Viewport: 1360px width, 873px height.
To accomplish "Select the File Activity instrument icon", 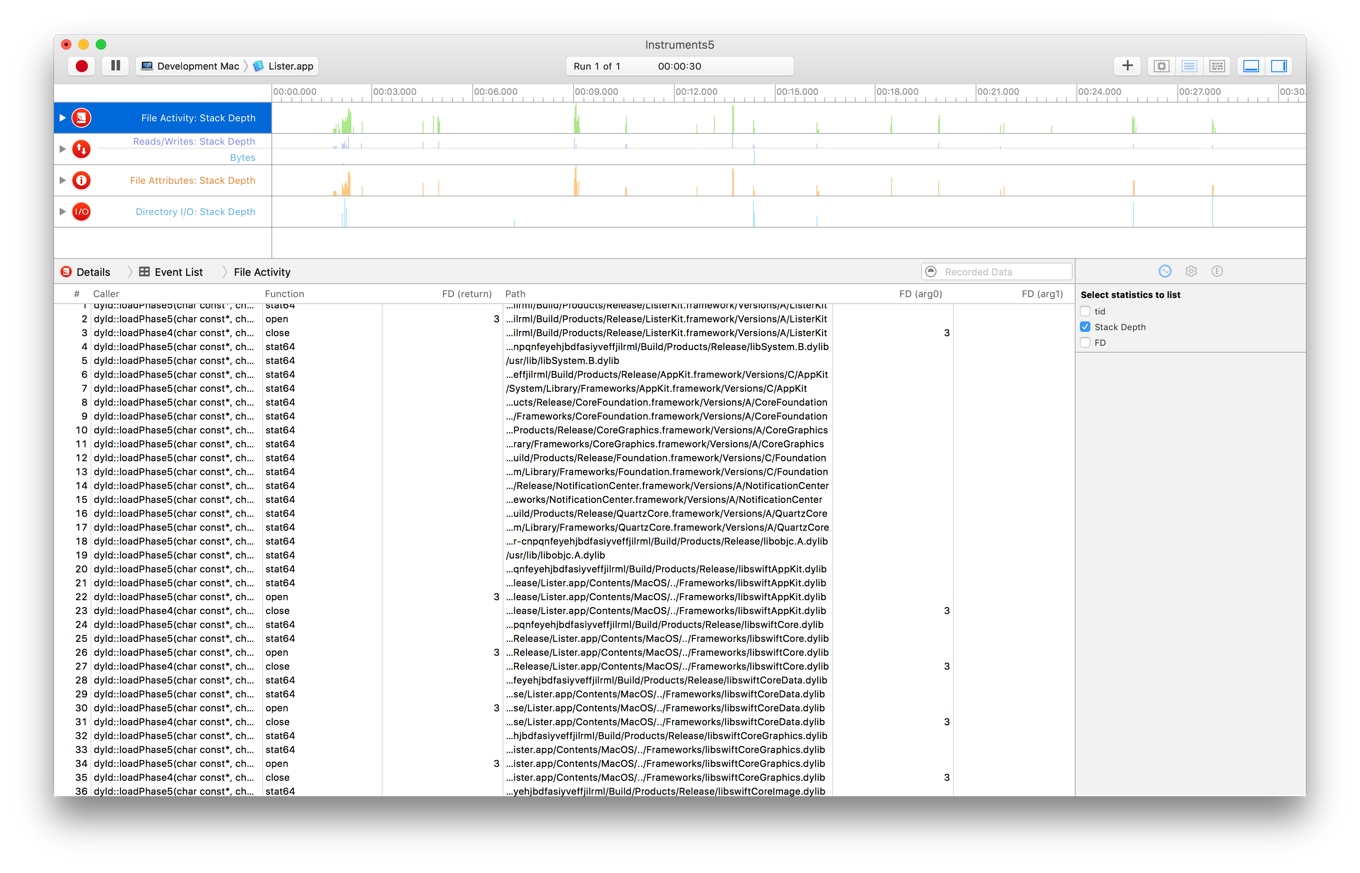I will pos(81,117).
